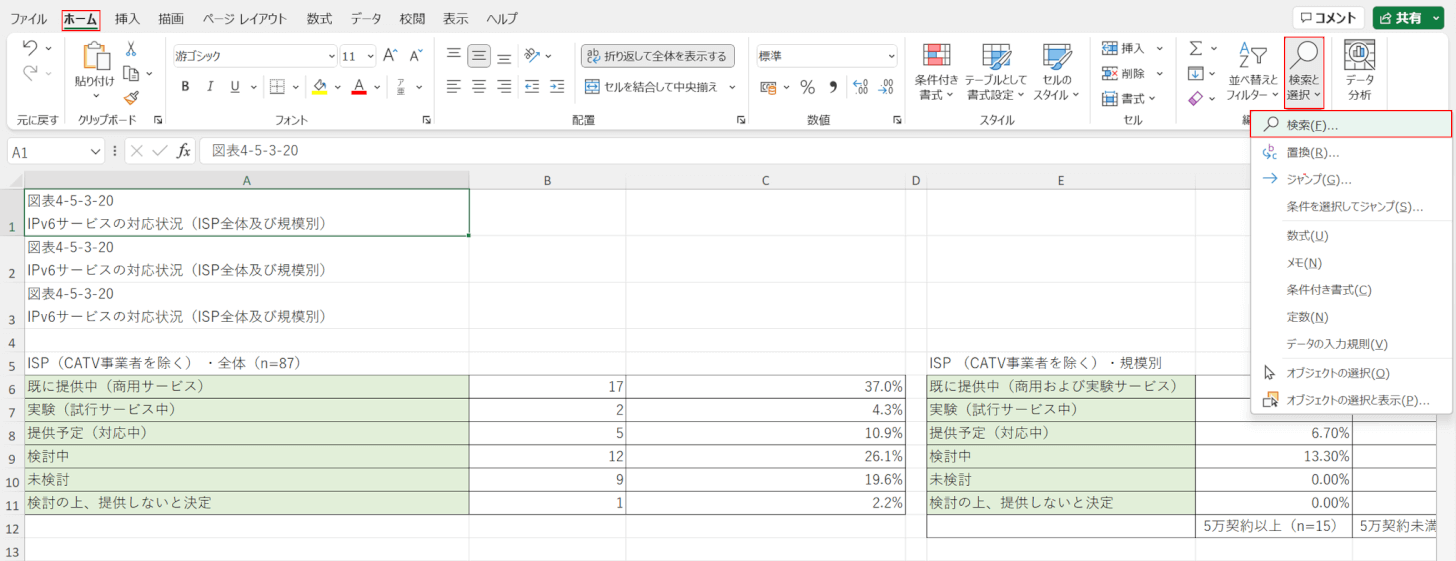Screen dimensions: 1456x561
Task: Open Conditional Formatting (条件付き書式)
Action: pyautogui.click(x=936, y=71)
